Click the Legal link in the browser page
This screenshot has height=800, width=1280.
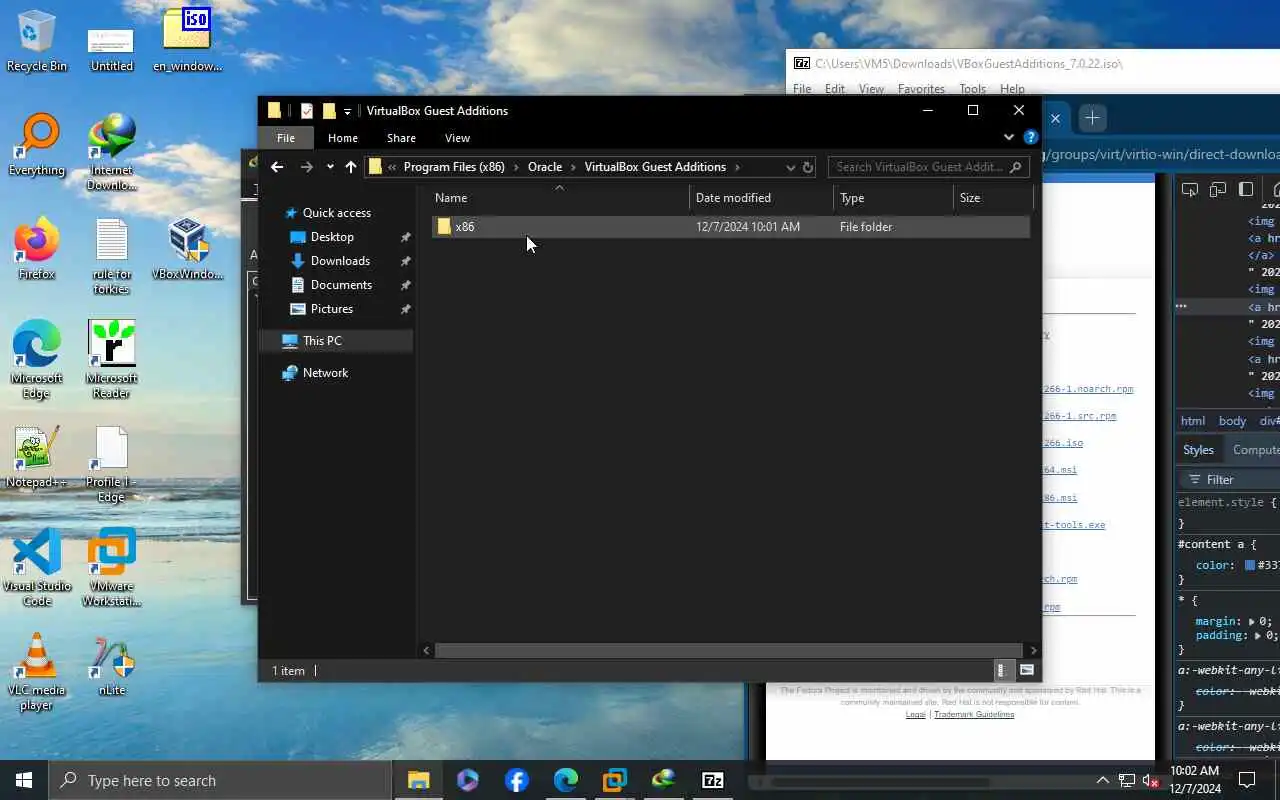(916, 714)
